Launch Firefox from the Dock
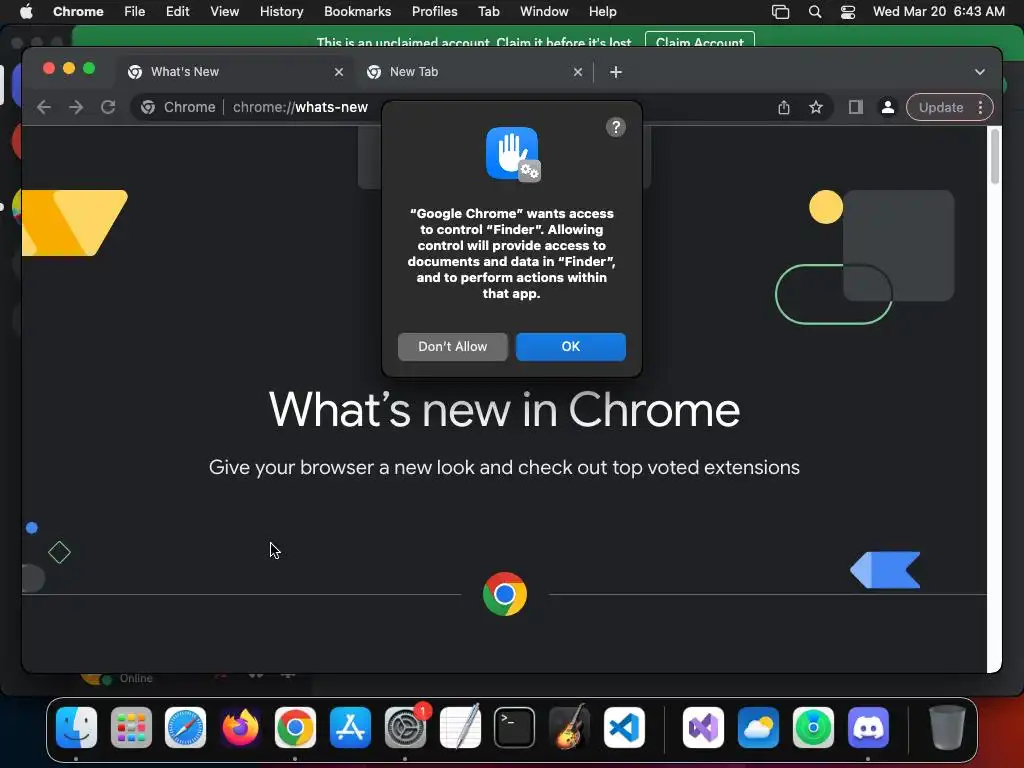This screenshot has width=1024, height=768. point(240,728)
